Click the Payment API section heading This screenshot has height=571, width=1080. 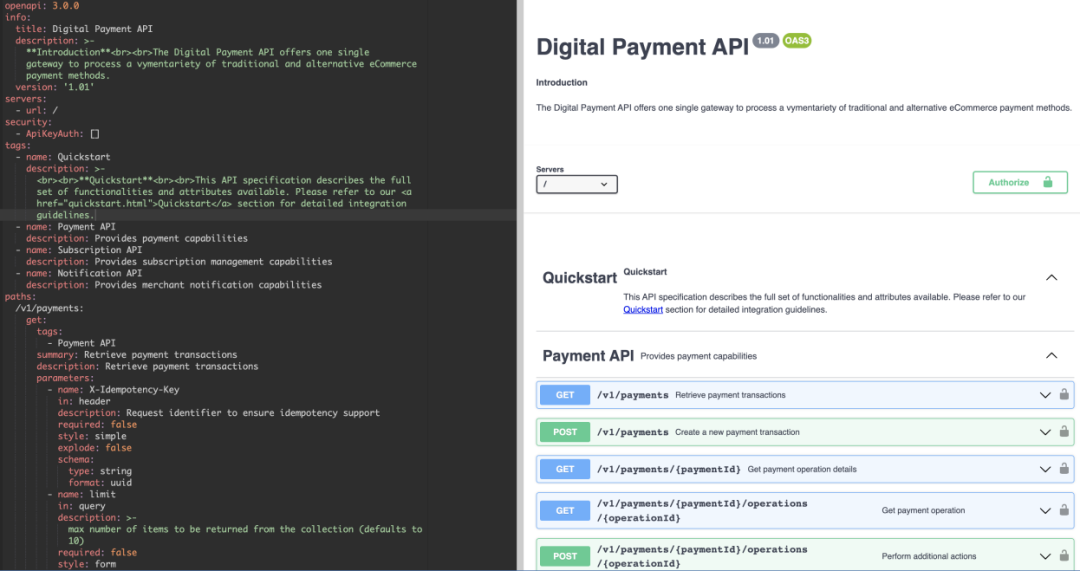coord(588,355)
